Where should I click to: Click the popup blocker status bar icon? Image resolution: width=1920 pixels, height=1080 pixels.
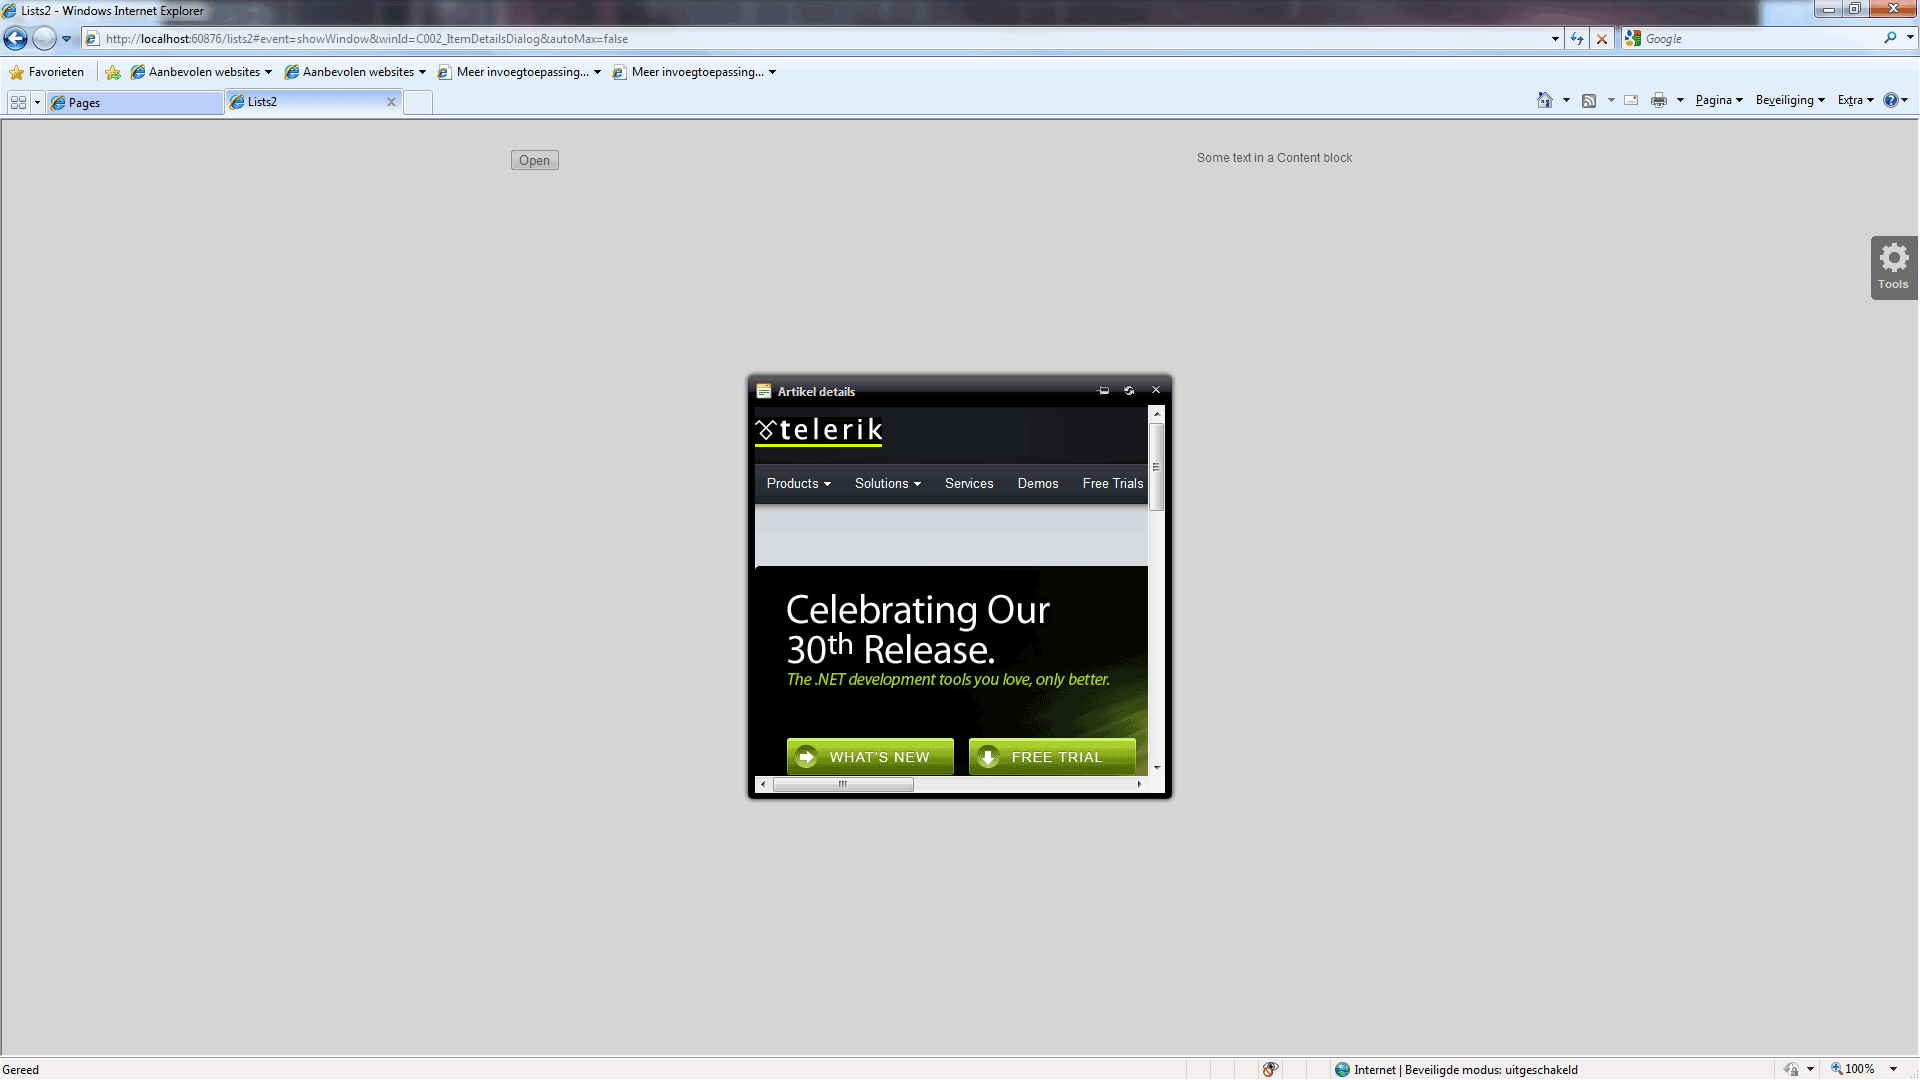tap(1270, 1069)
